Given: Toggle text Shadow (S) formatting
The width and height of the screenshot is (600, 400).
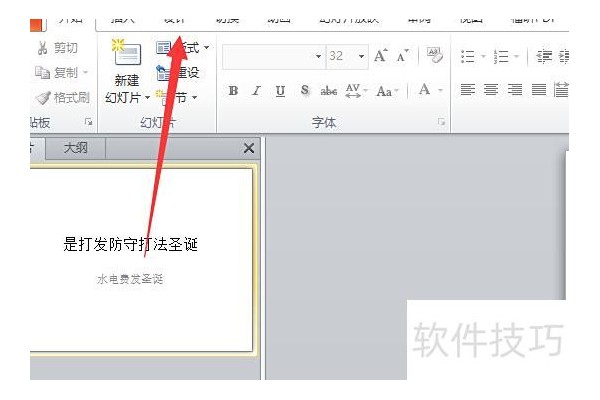Looking at the screenshot, I should [x=305, y=91].
